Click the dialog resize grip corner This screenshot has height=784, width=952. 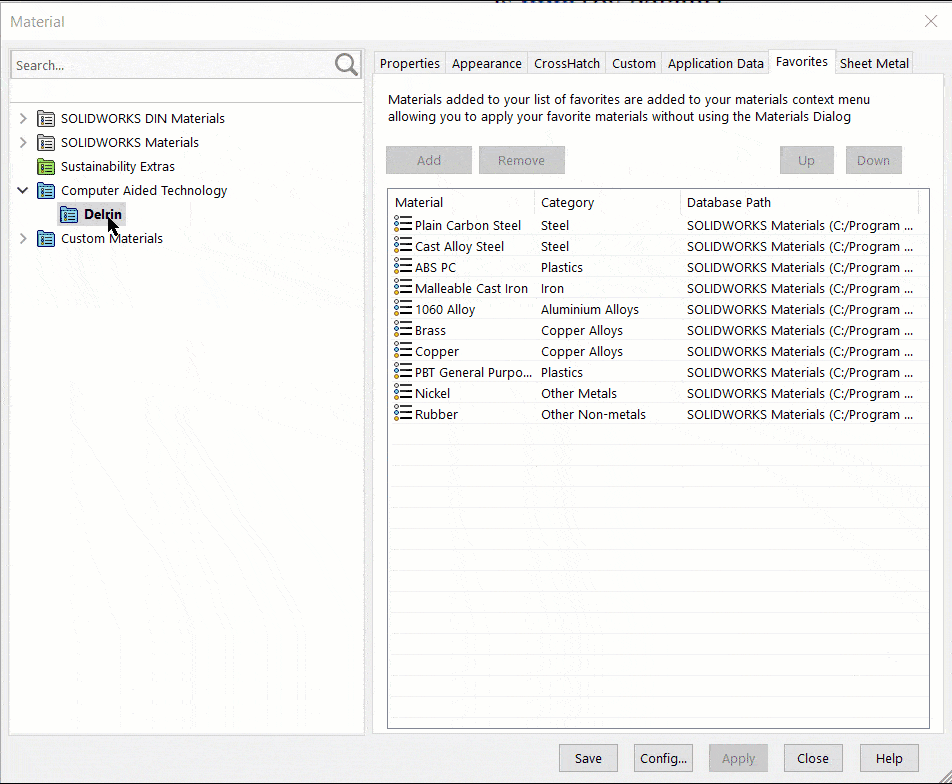tap(945, 777)
